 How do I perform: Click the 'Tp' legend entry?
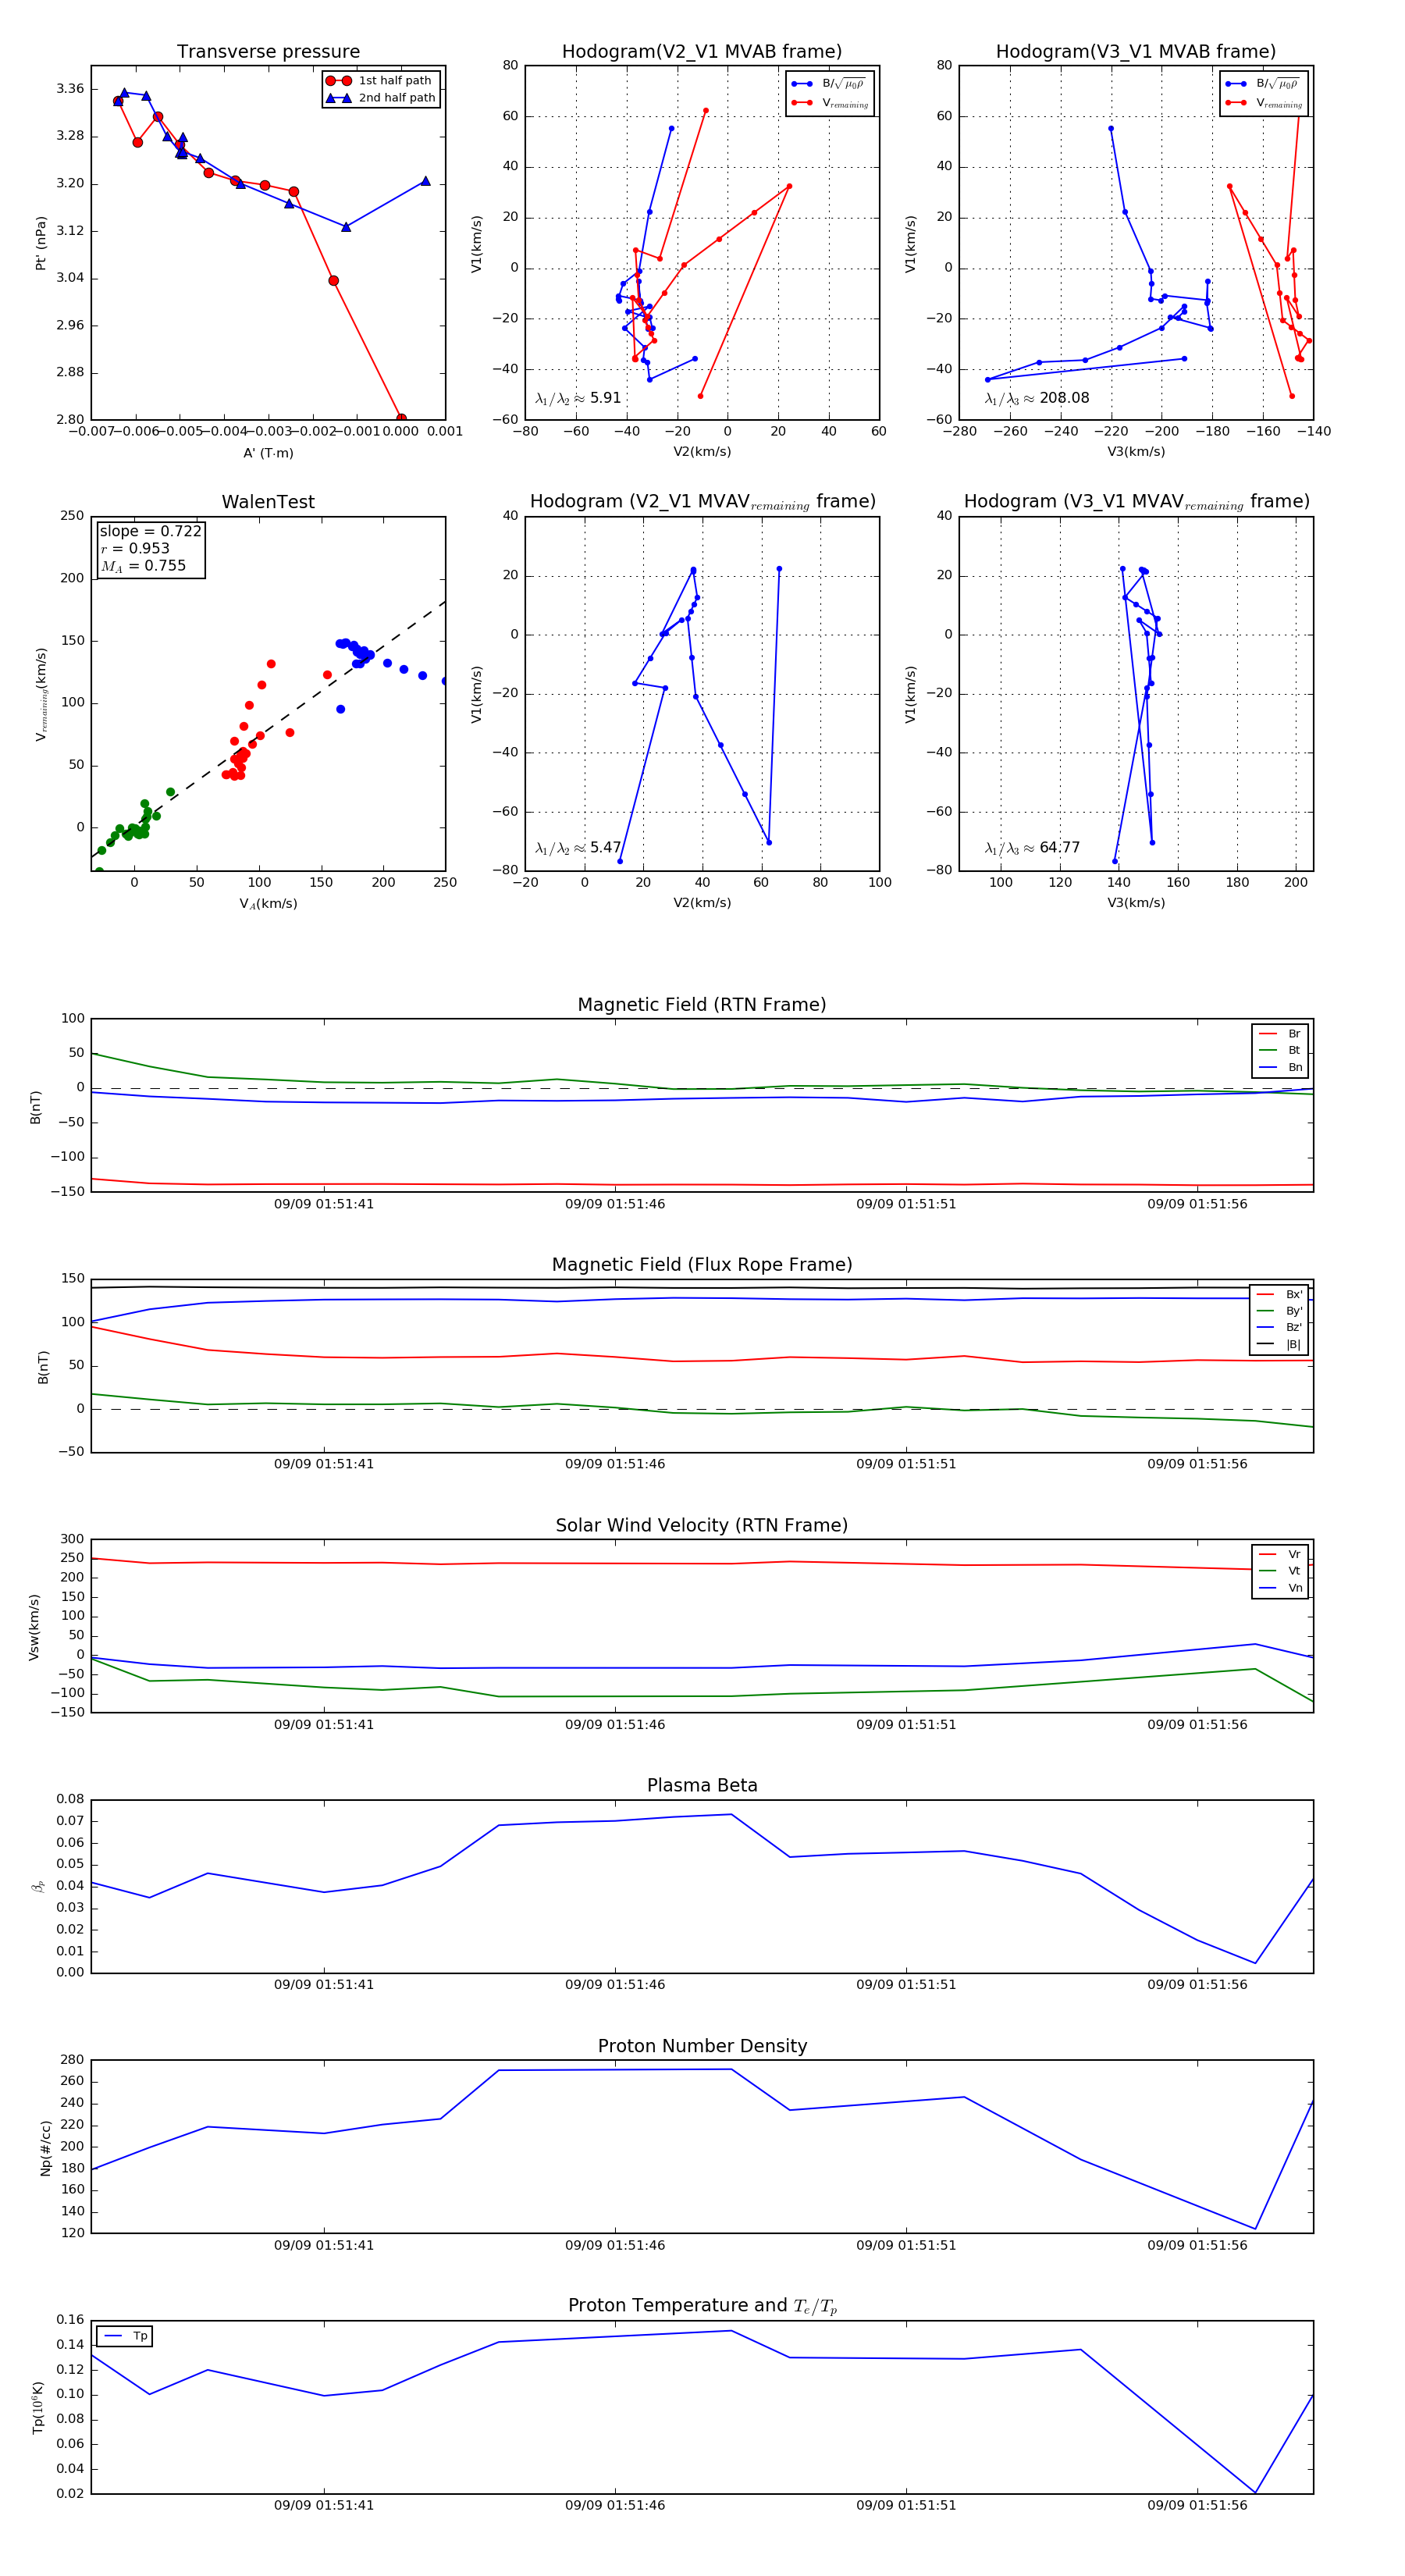(126, 2336)
